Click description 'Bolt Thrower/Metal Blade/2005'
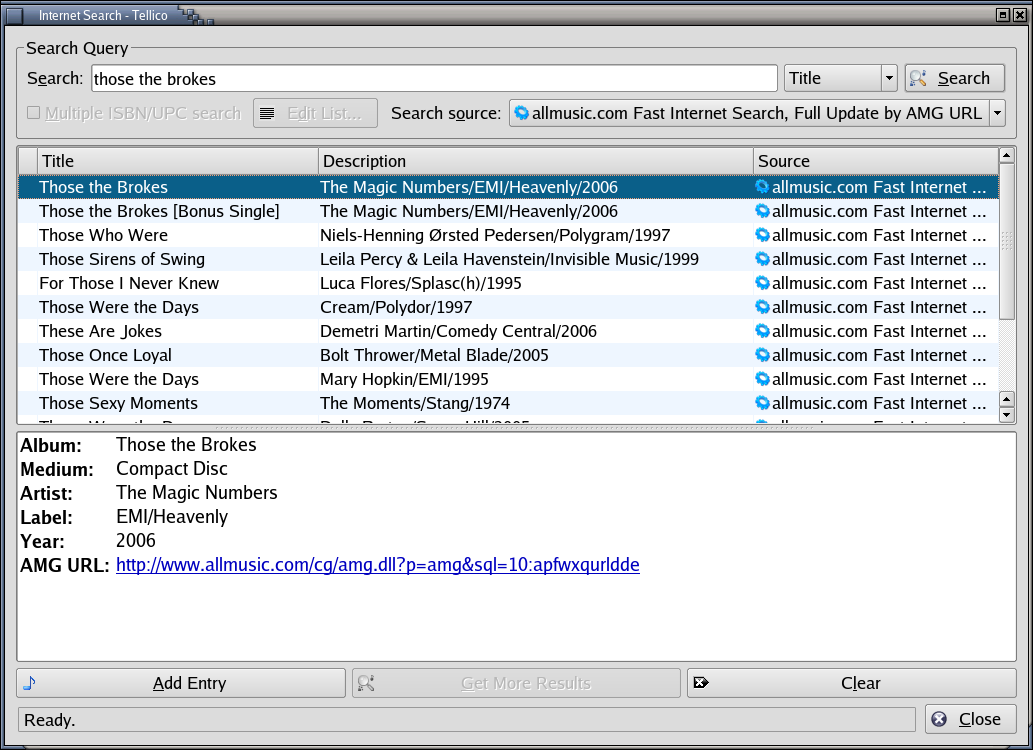Screen dimensions: 1033x750 pyautogui.click(x=434, y=355)
